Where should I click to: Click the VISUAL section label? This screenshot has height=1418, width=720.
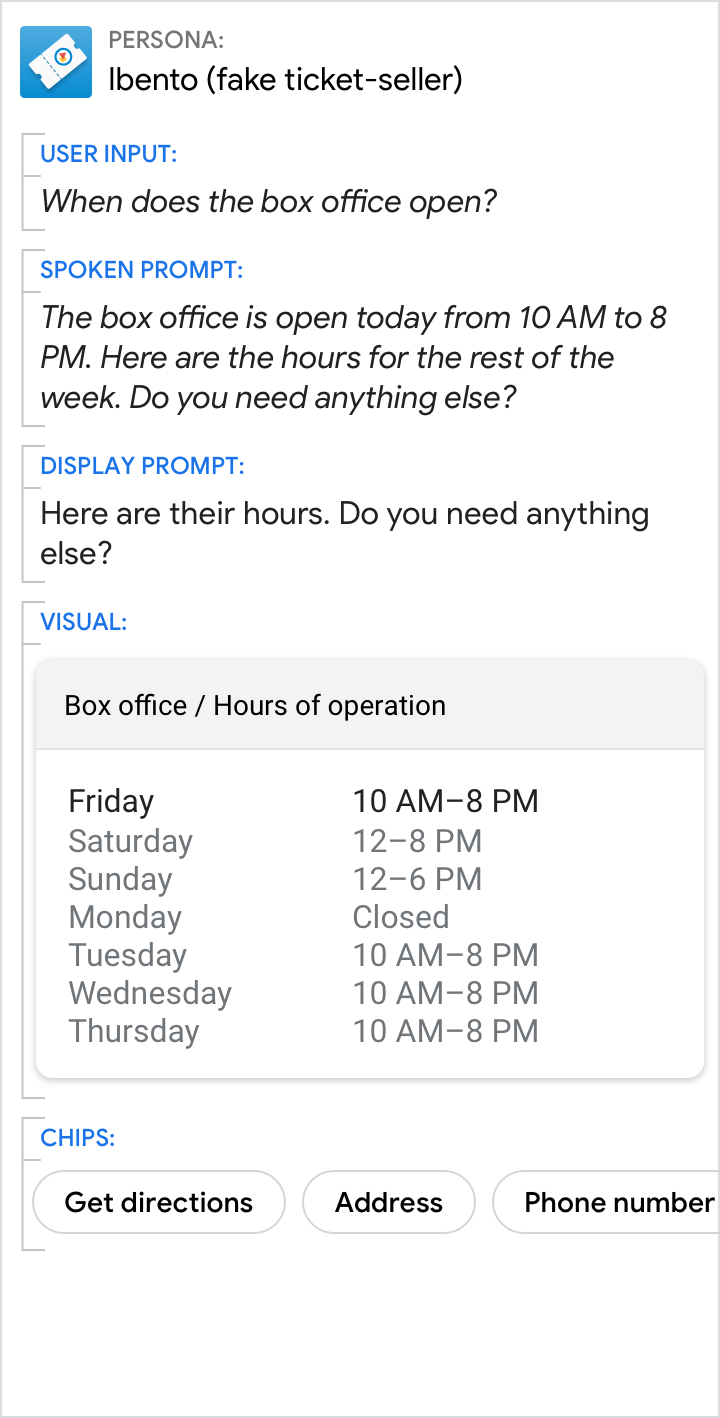[83, 622]
